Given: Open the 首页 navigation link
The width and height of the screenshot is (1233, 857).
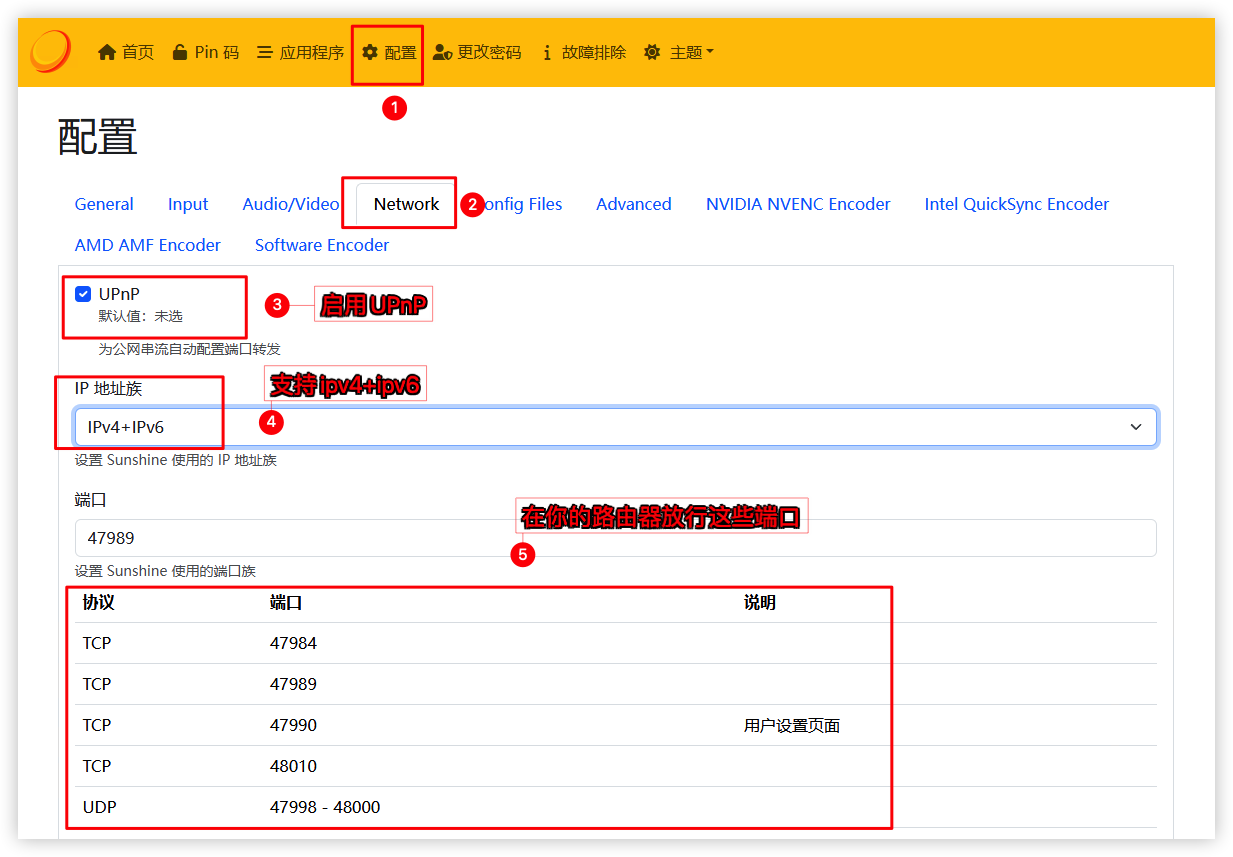Looking at the screenshot, I should tap(126, 52).
